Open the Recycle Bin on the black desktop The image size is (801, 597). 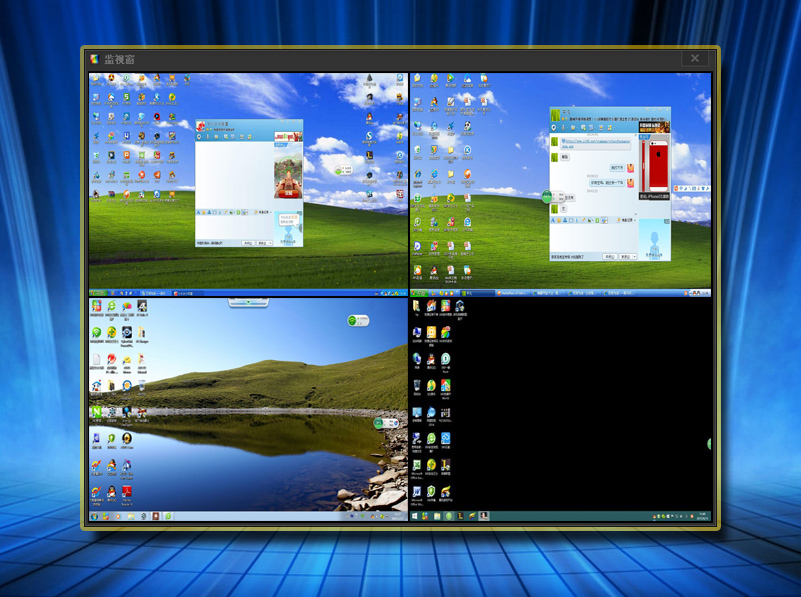coord(417,385)
